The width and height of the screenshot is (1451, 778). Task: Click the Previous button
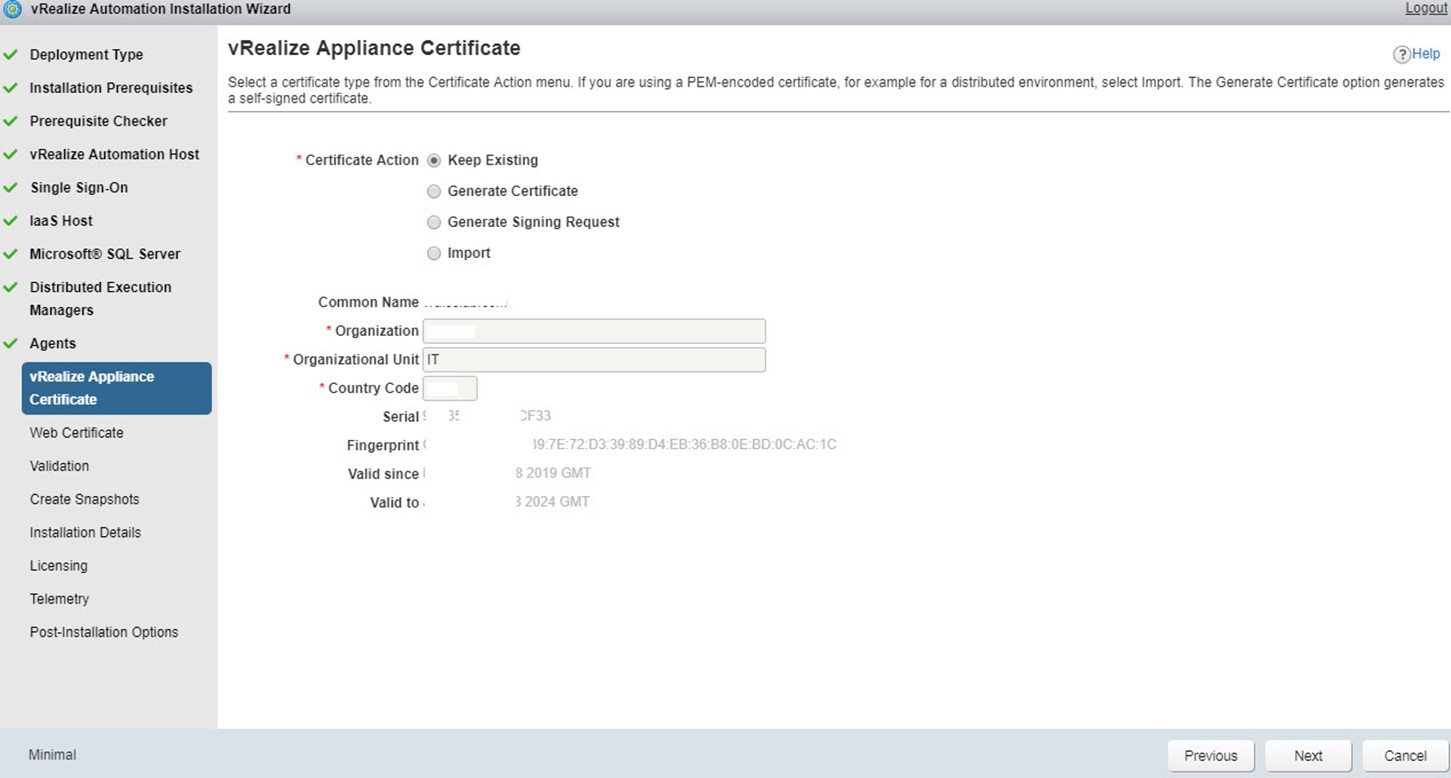pyautogui.click(x=1211, y=756)
